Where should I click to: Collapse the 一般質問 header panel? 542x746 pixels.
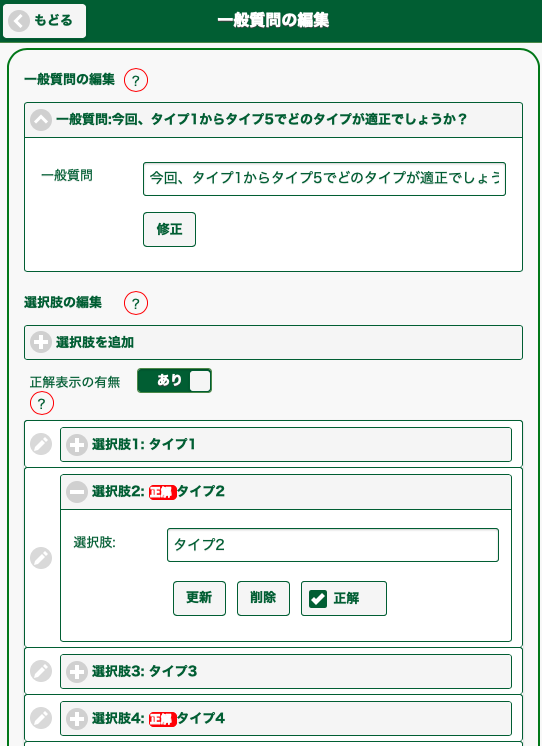[x=273, y=120]
